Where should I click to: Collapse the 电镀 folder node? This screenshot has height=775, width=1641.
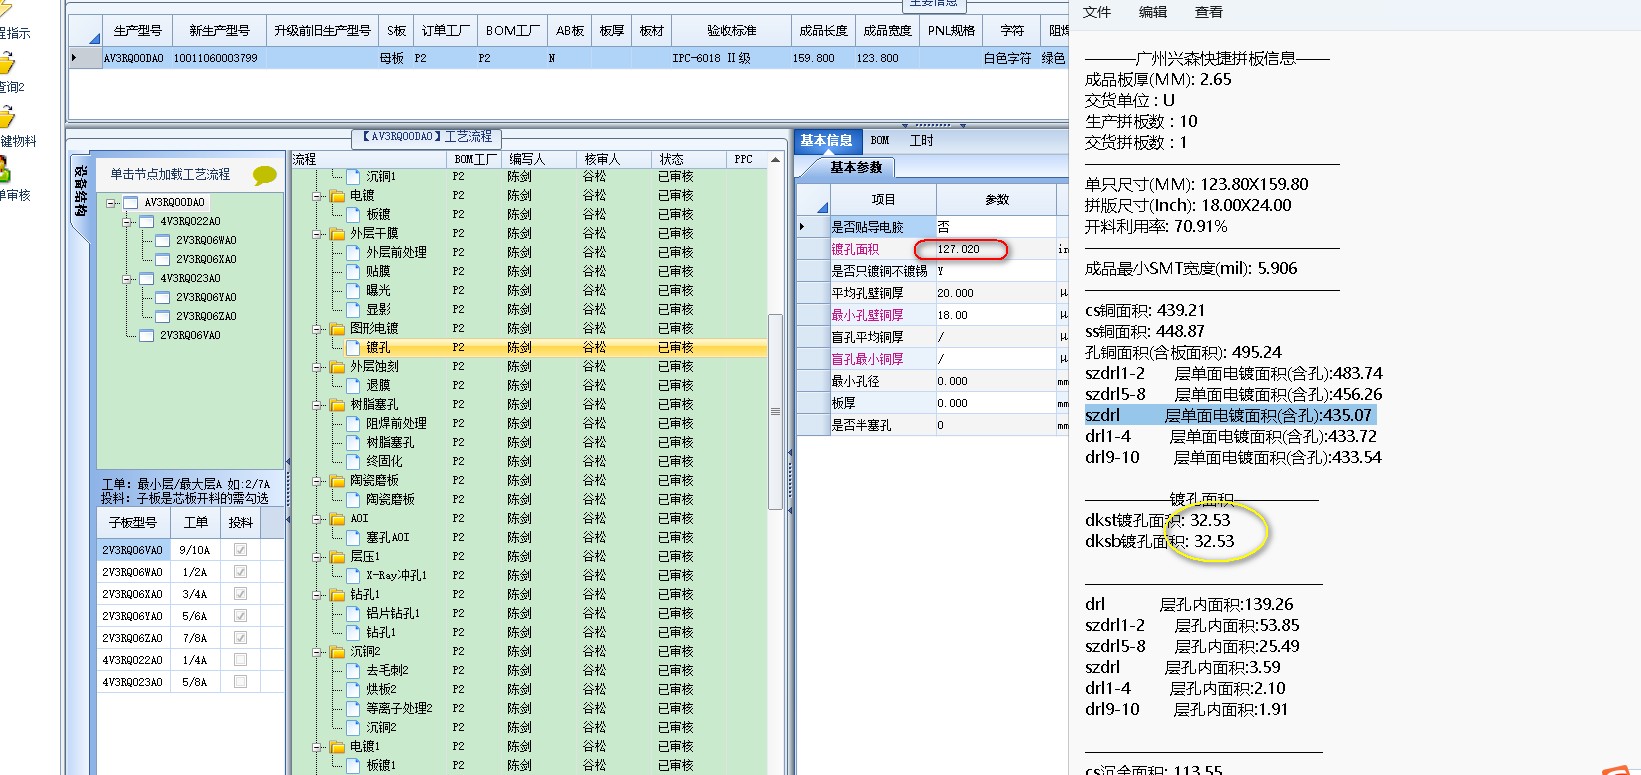[317, 196]
